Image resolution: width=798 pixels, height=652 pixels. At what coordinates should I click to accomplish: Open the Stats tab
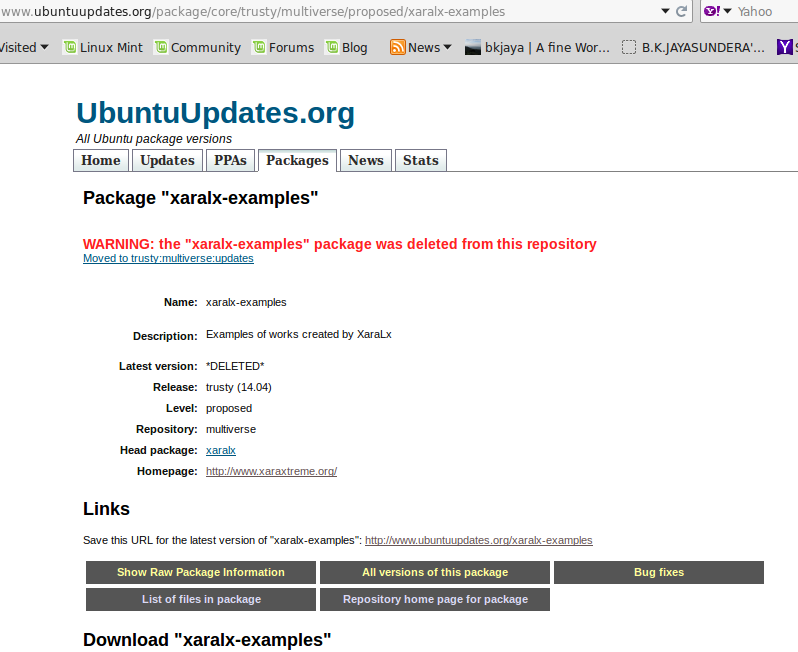coord(421,160)
